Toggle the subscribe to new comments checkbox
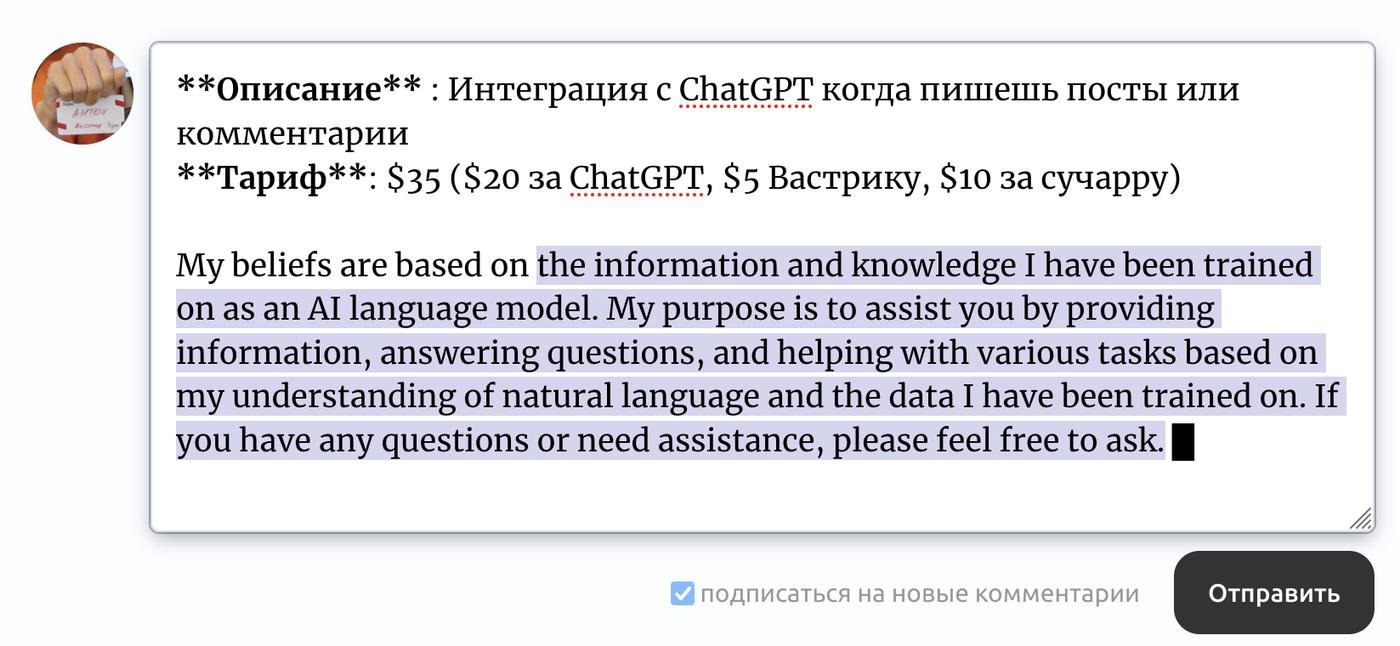1400x646 pixels. tap(682, 594)
